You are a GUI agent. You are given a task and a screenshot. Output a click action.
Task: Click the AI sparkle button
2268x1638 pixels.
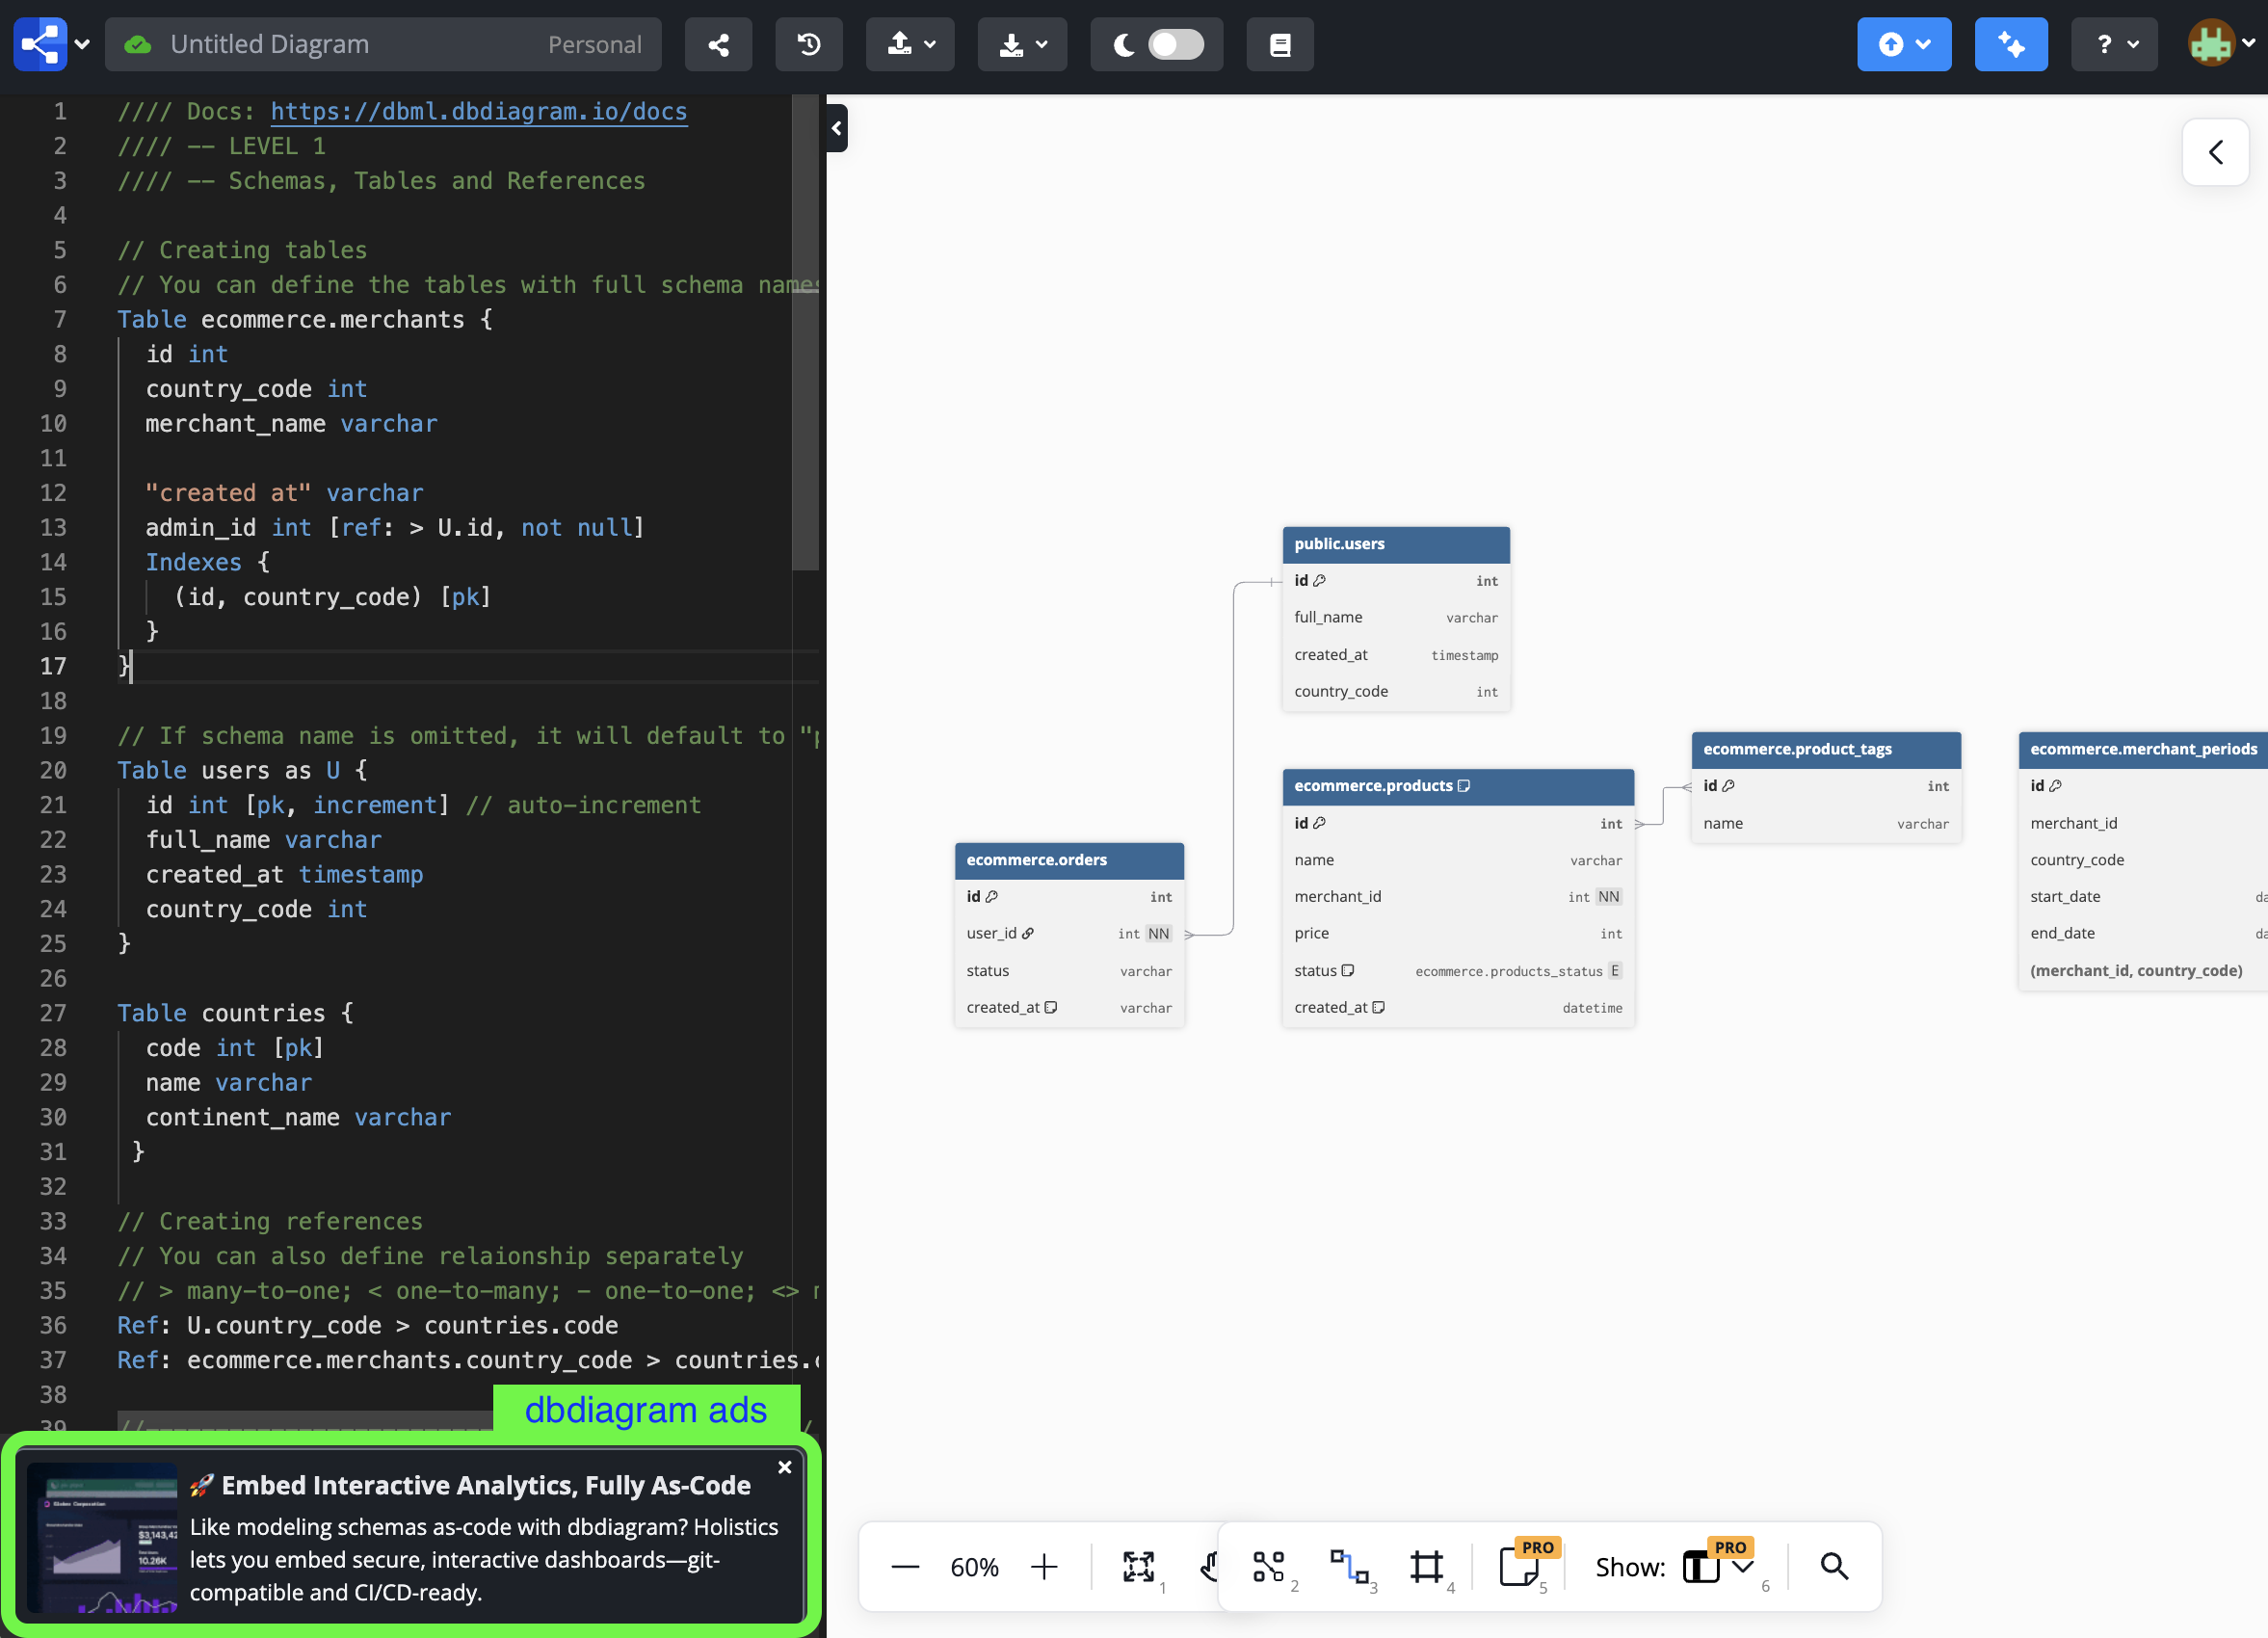point(2010,44)
